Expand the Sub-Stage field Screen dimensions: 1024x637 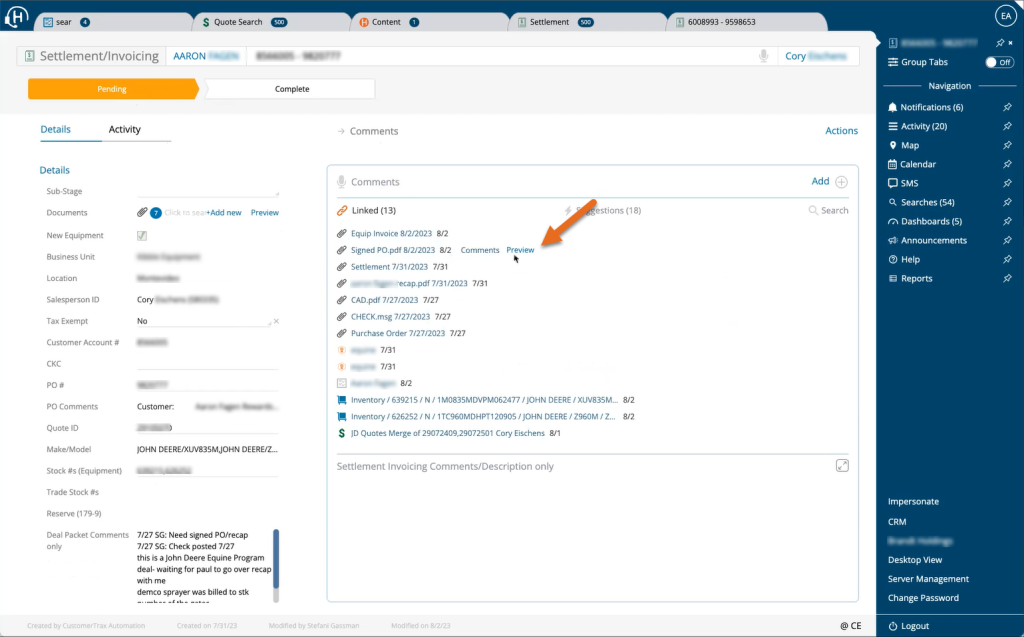[207, 190]
